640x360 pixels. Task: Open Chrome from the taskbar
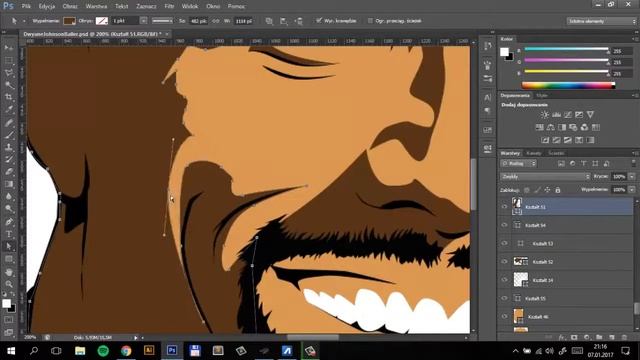tap(126, 351)
